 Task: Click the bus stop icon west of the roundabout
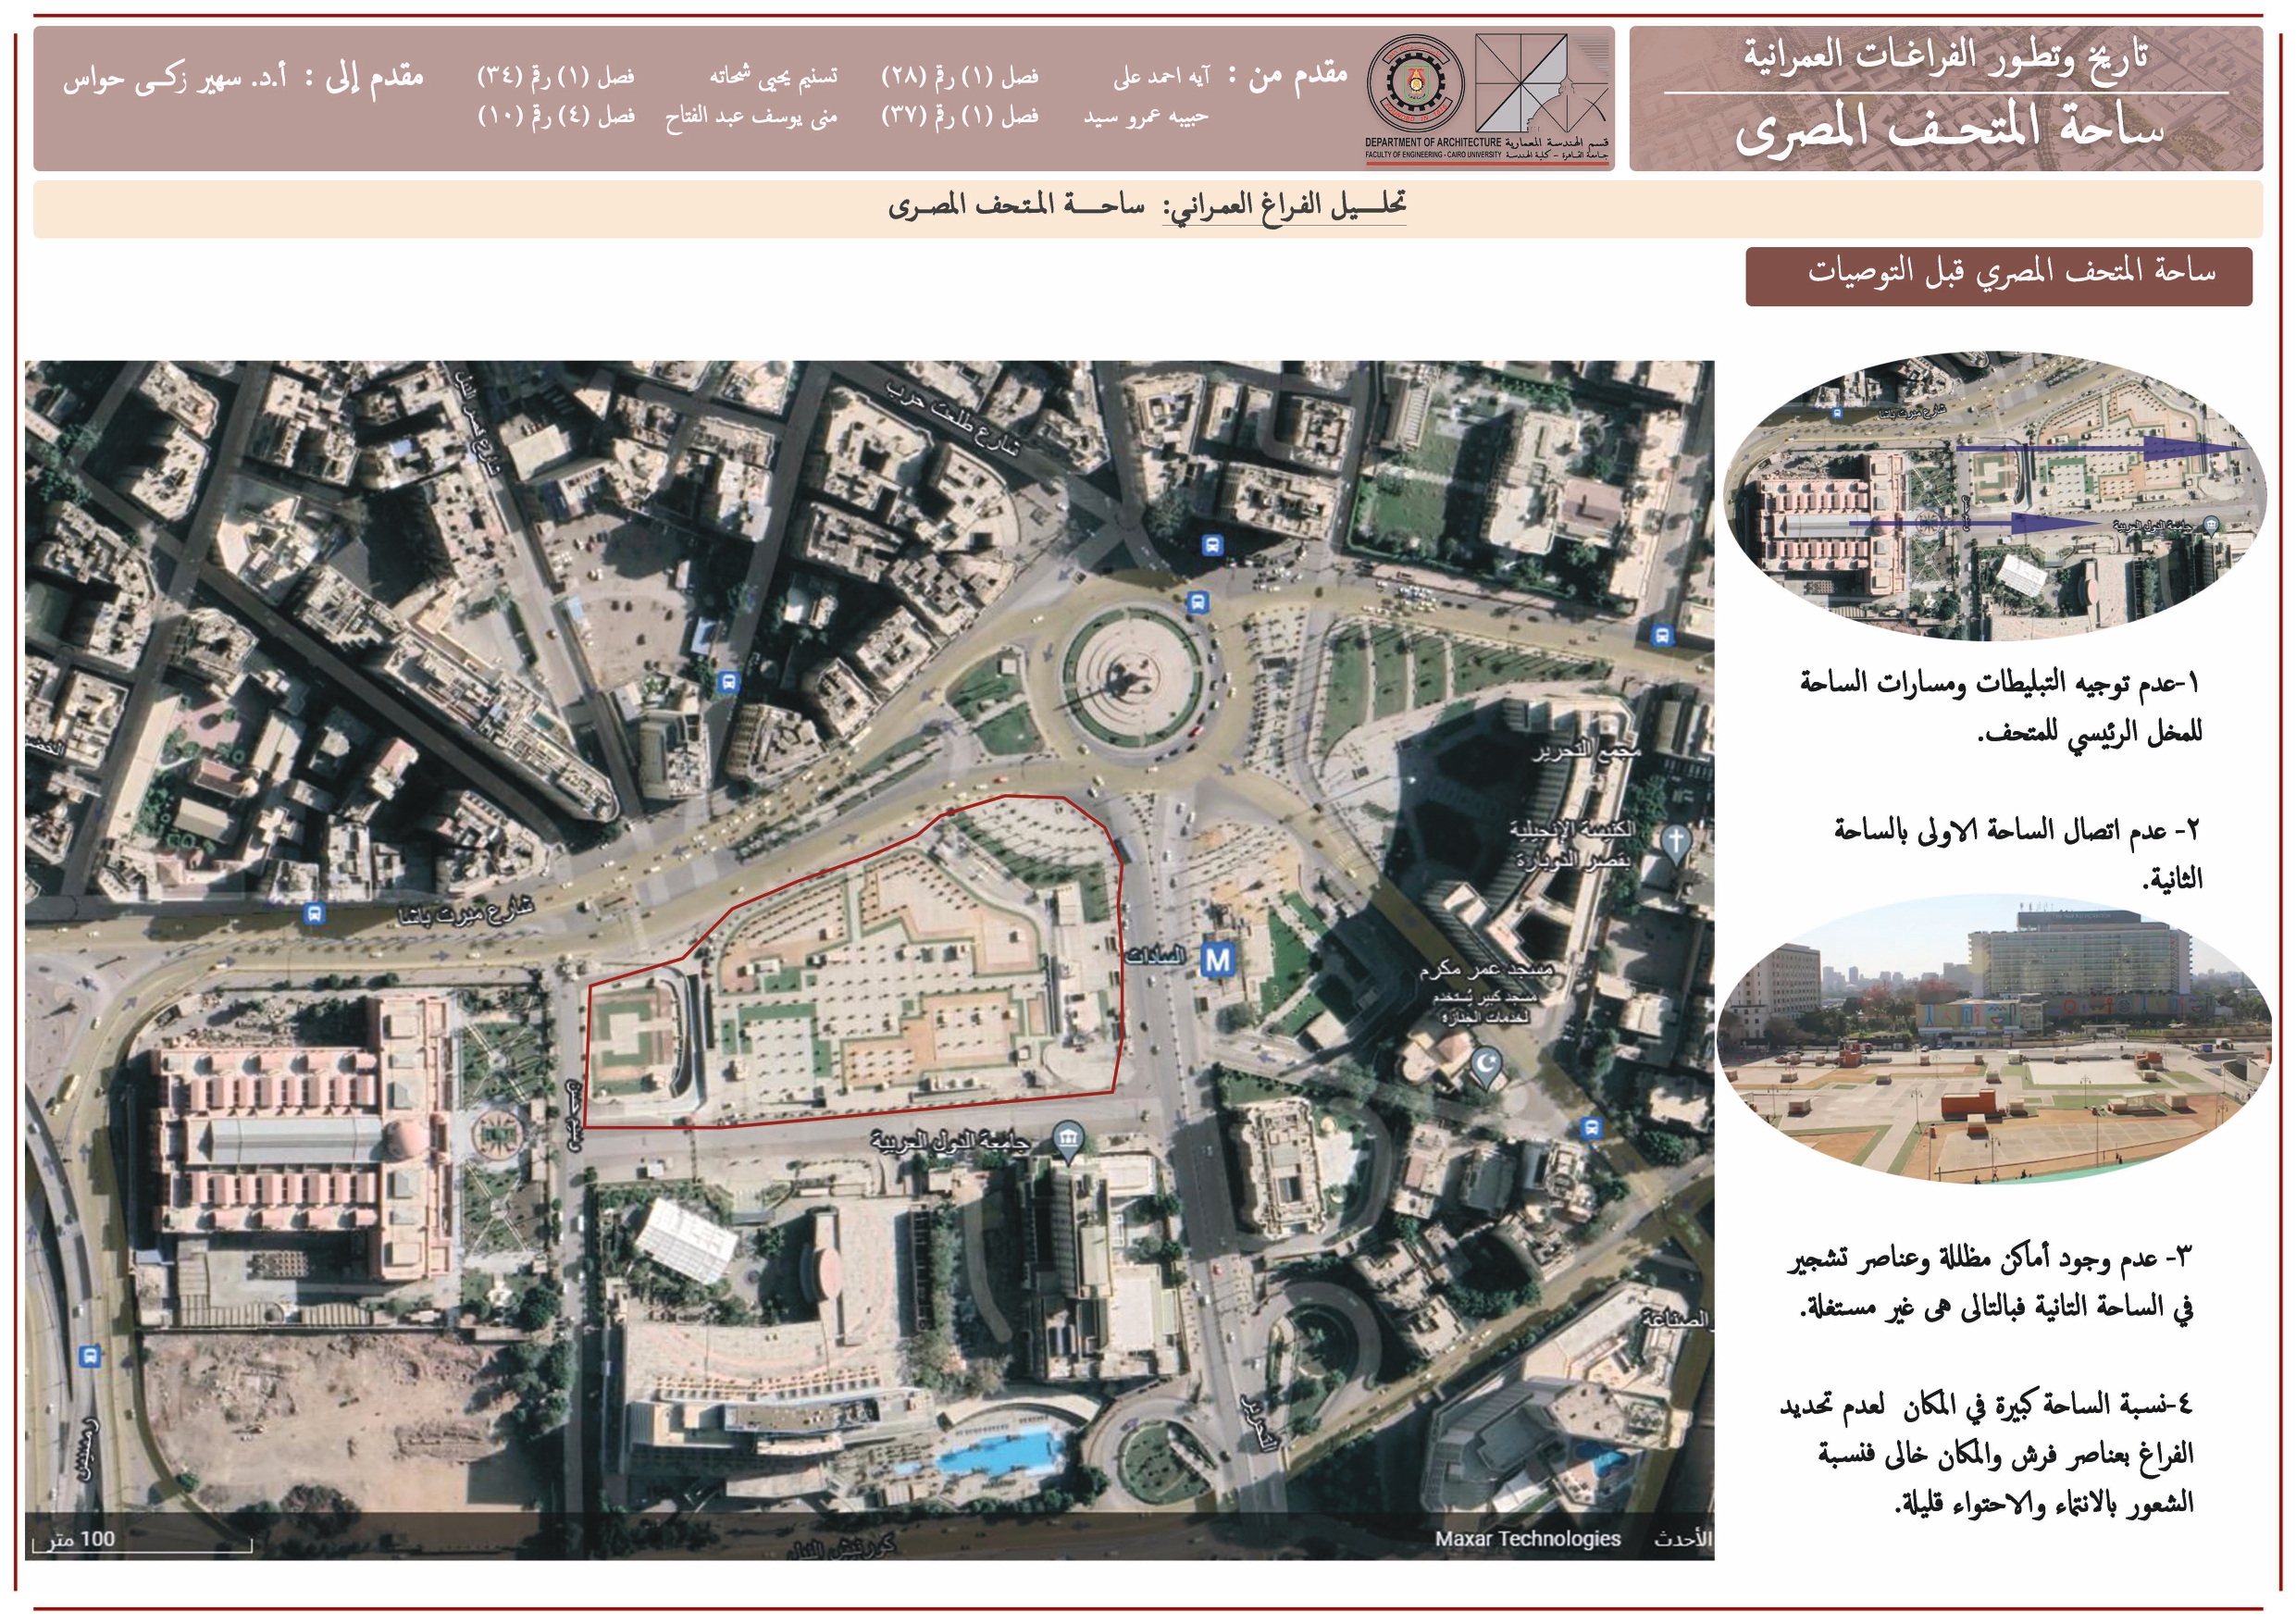point(728,682)
